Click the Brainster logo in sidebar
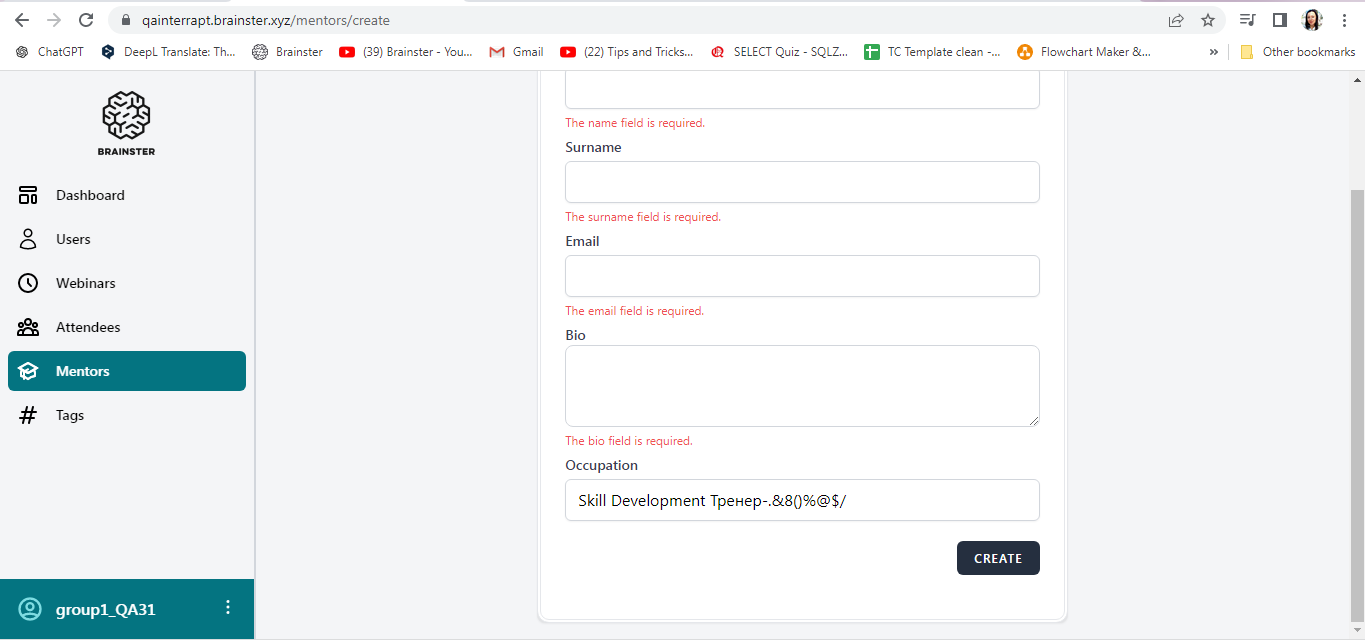The height and width of the screenshot is (641, 1365). [x=126, y=123]
